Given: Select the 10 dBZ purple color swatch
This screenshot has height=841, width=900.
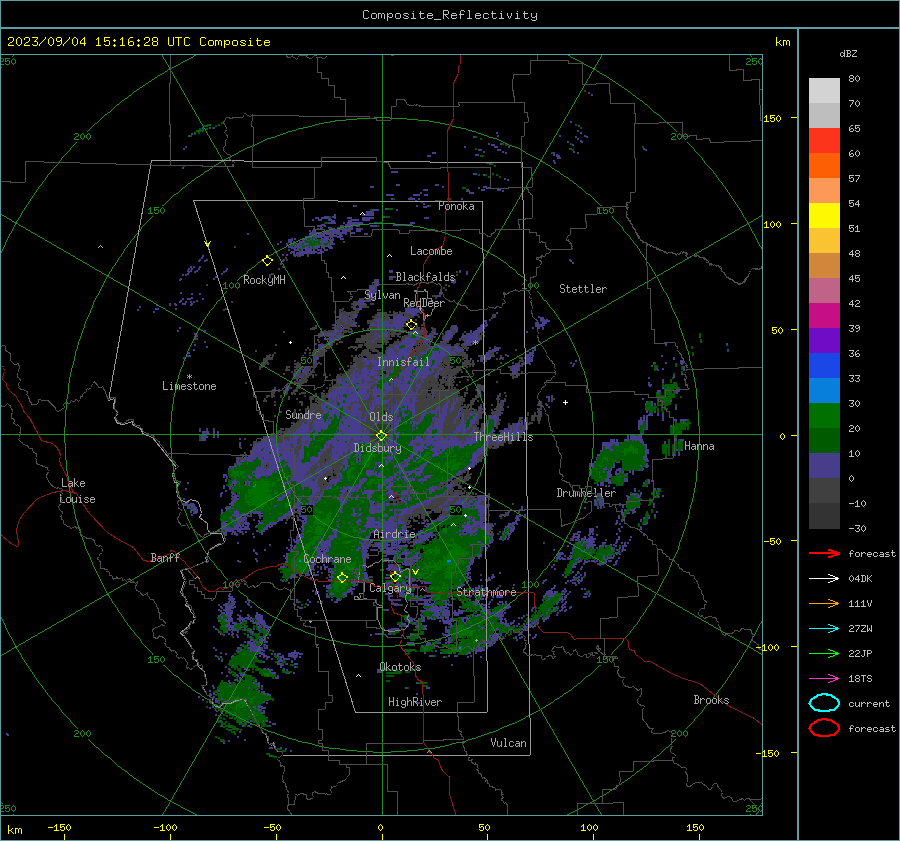Looking at the screenshot, I should (x=824, y=465).
